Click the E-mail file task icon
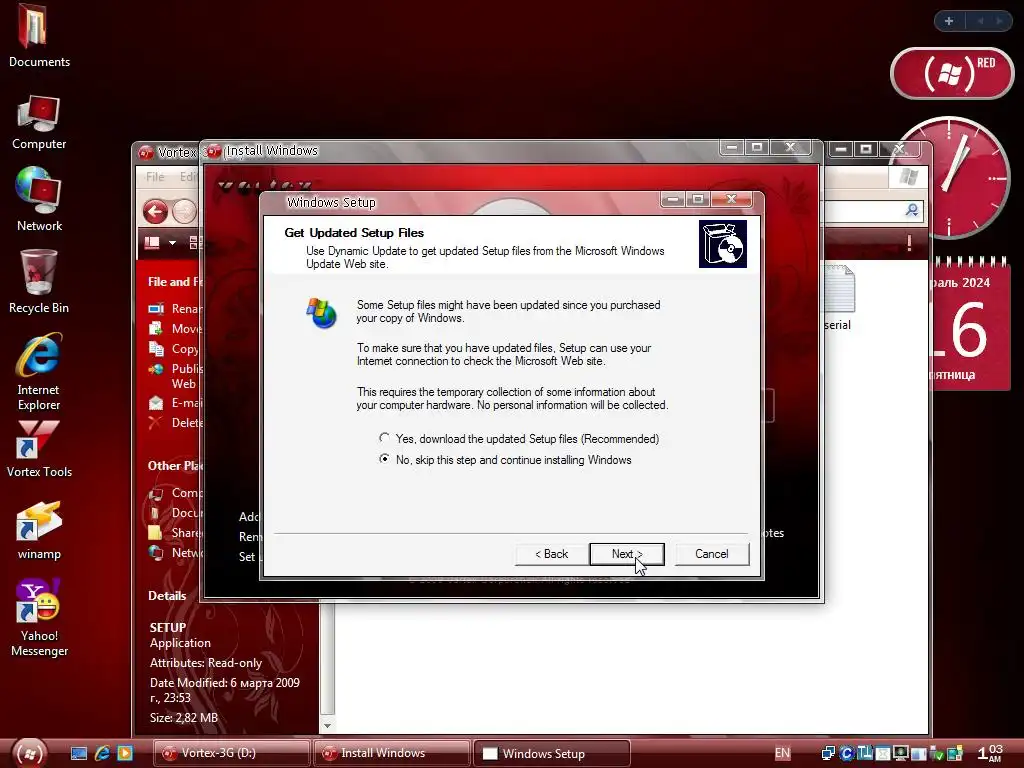Screen dimensions: 1024x768 click(x=156, y=403)
